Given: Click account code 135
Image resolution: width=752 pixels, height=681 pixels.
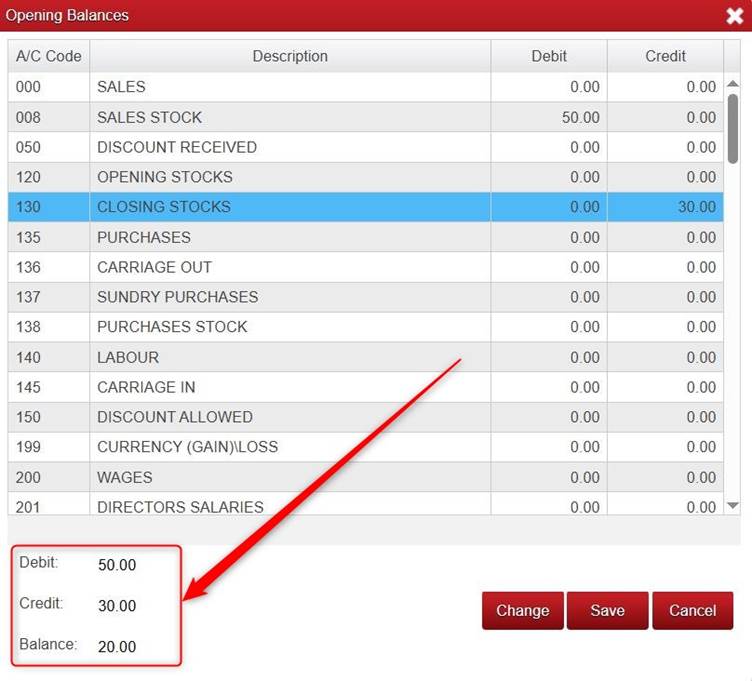Looking at the screenshot, I should tap(28, 237).
